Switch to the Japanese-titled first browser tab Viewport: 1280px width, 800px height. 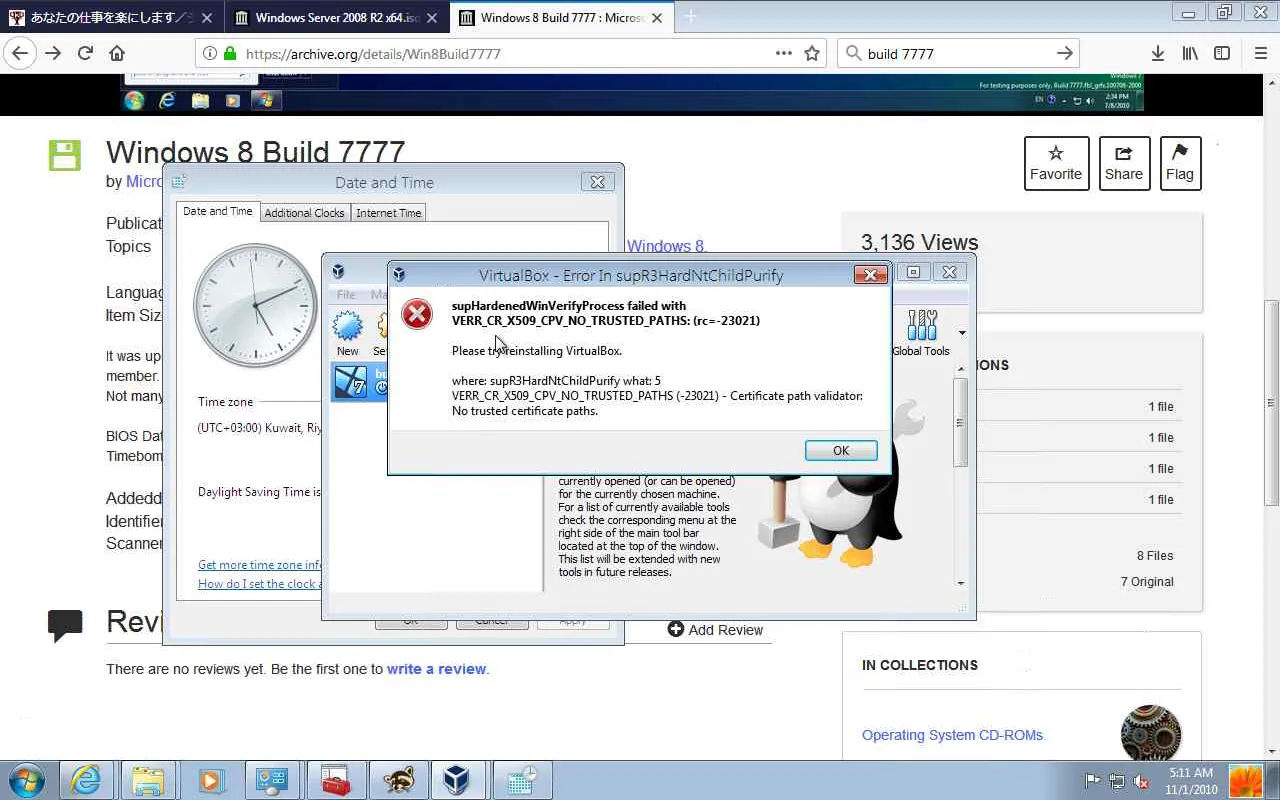[112, 17]
